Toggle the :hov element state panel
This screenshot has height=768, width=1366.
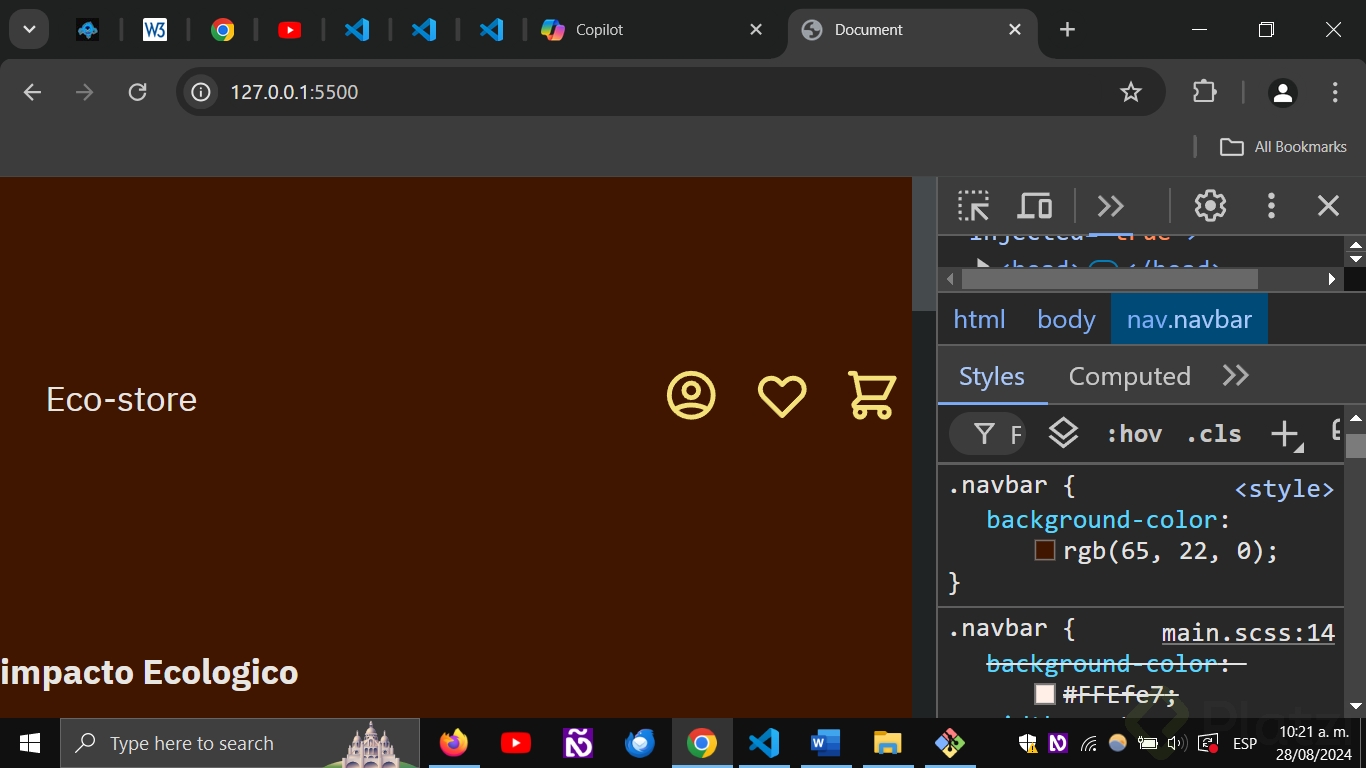point(1134,434)
